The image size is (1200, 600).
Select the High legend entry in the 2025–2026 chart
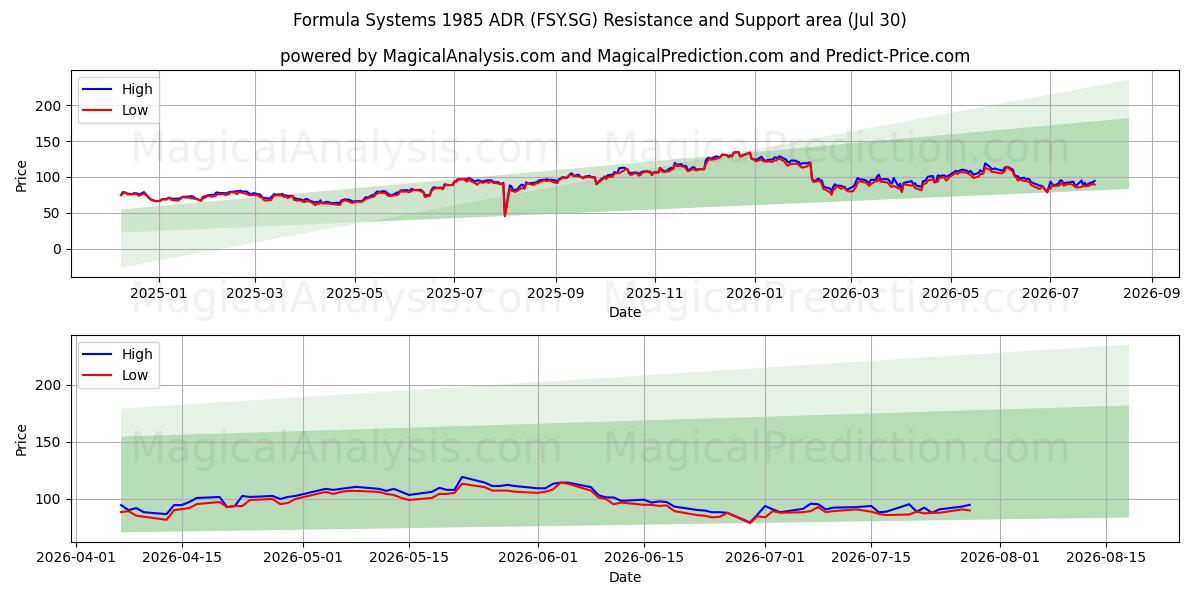pyautogui.click(x=118, y=90)
